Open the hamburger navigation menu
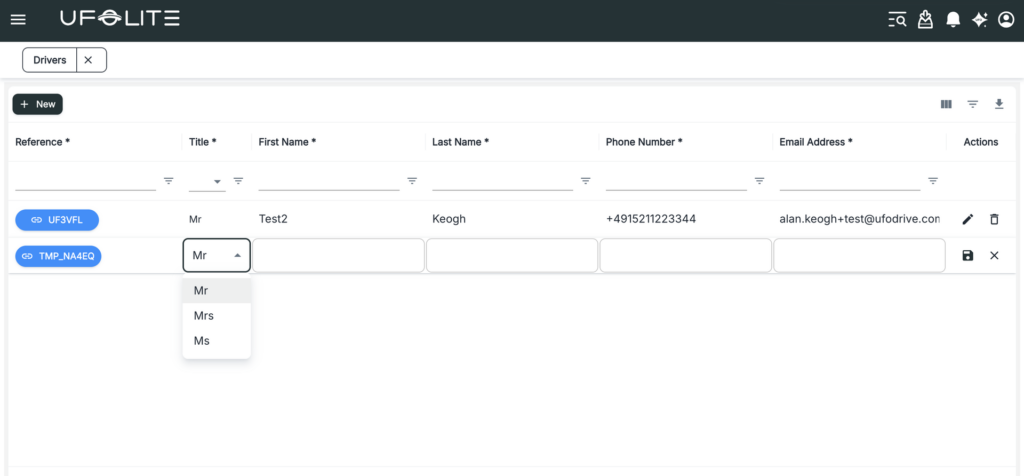The height and width of the screenshot is (476, 1024). pos(18,20)
